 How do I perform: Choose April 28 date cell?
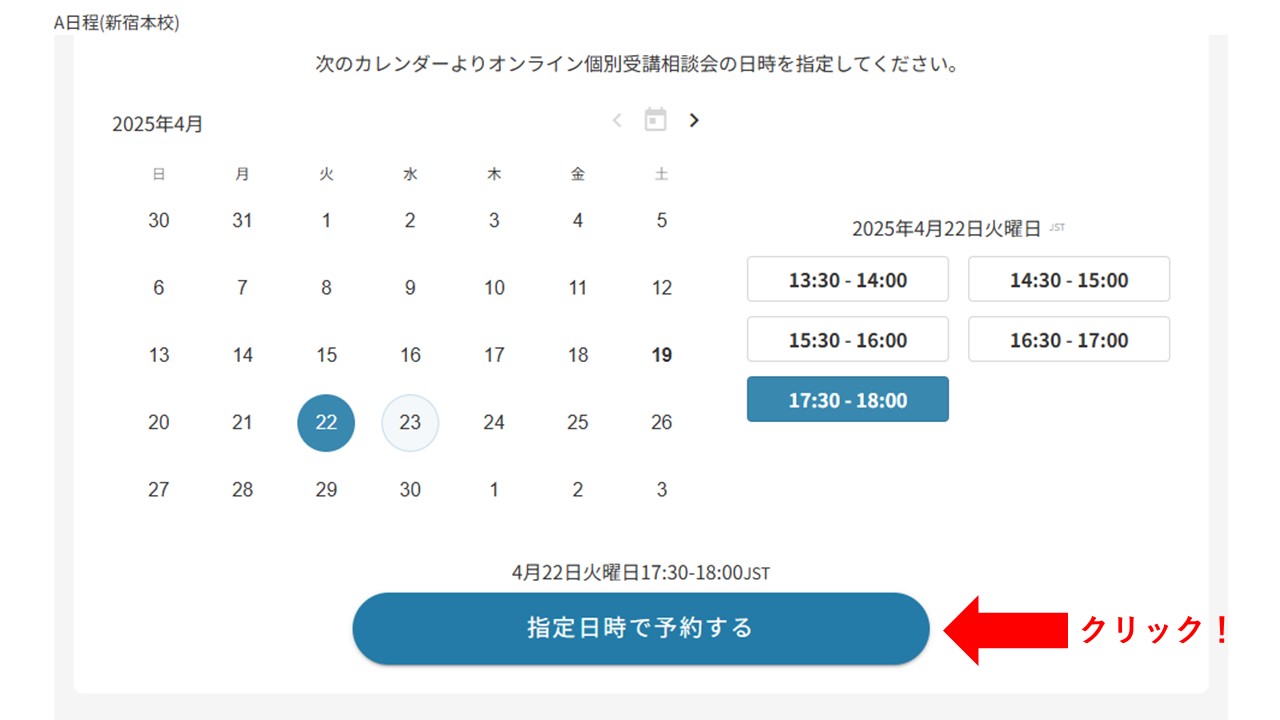tap(242, 489)
